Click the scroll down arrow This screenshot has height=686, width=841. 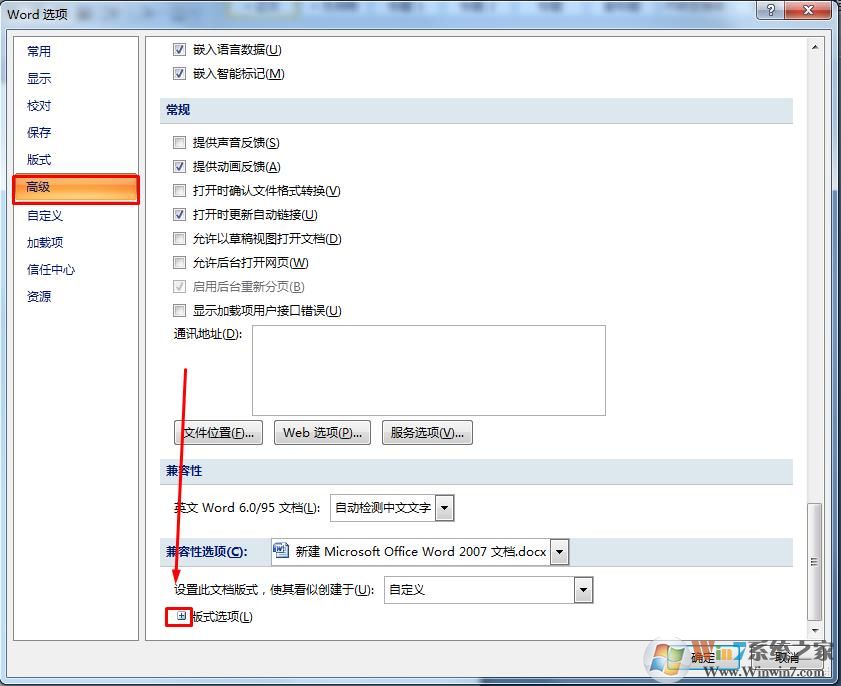pos(815,630)
